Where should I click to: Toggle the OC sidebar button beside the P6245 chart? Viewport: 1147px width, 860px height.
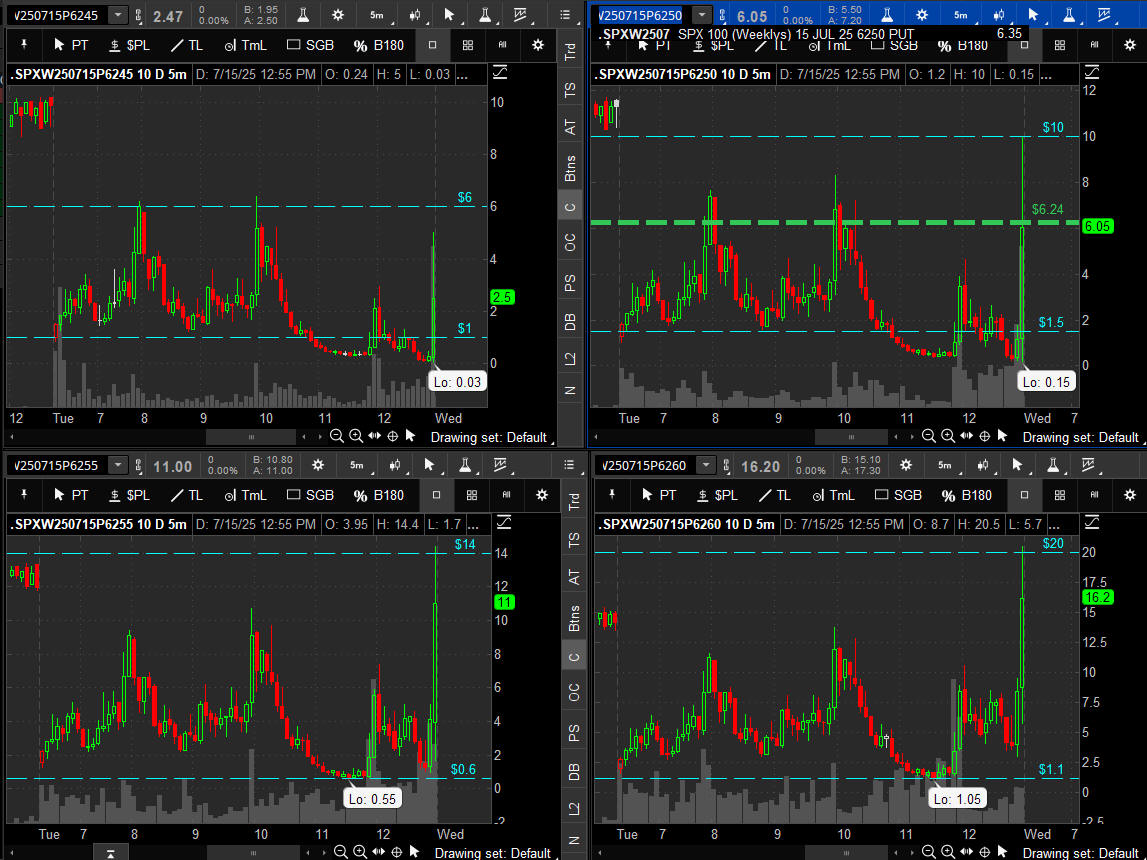(570, 241)
